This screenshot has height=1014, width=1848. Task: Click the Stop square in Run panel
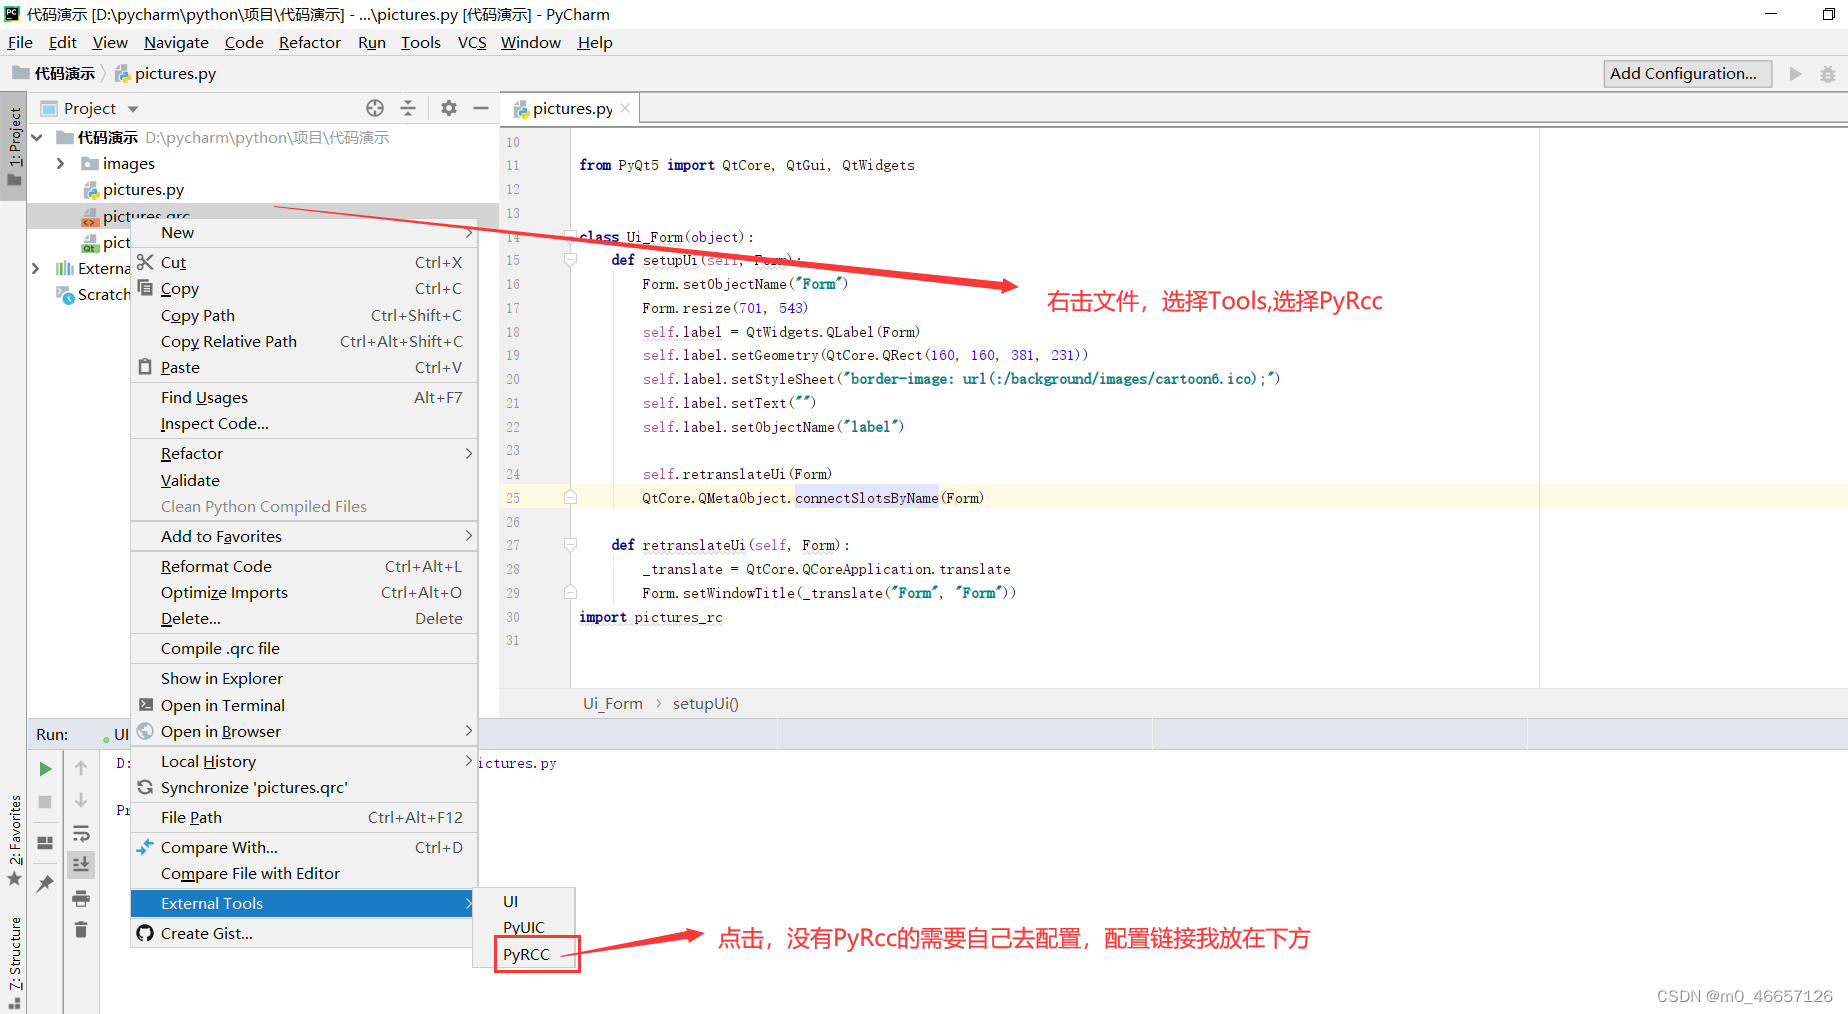coord(45,802)
